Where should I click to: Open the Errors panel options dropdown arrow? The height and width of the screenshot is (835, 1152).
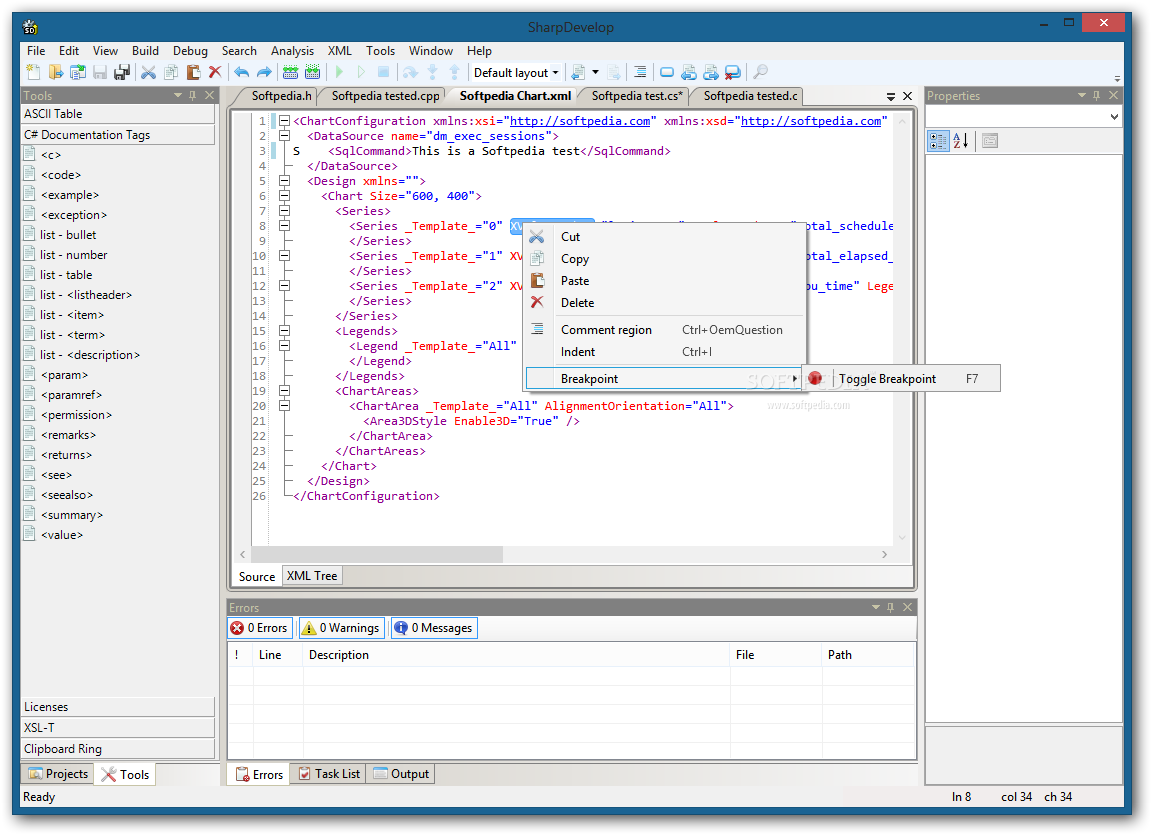pos(875,607)
